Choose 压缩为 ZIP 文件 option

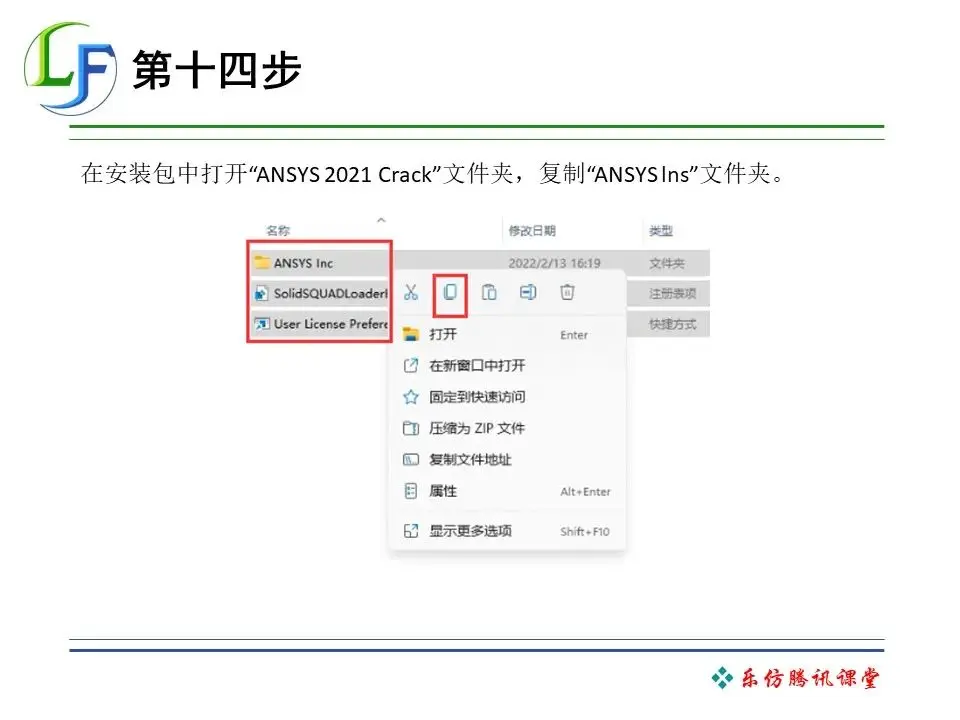click(x=507, y=428)
